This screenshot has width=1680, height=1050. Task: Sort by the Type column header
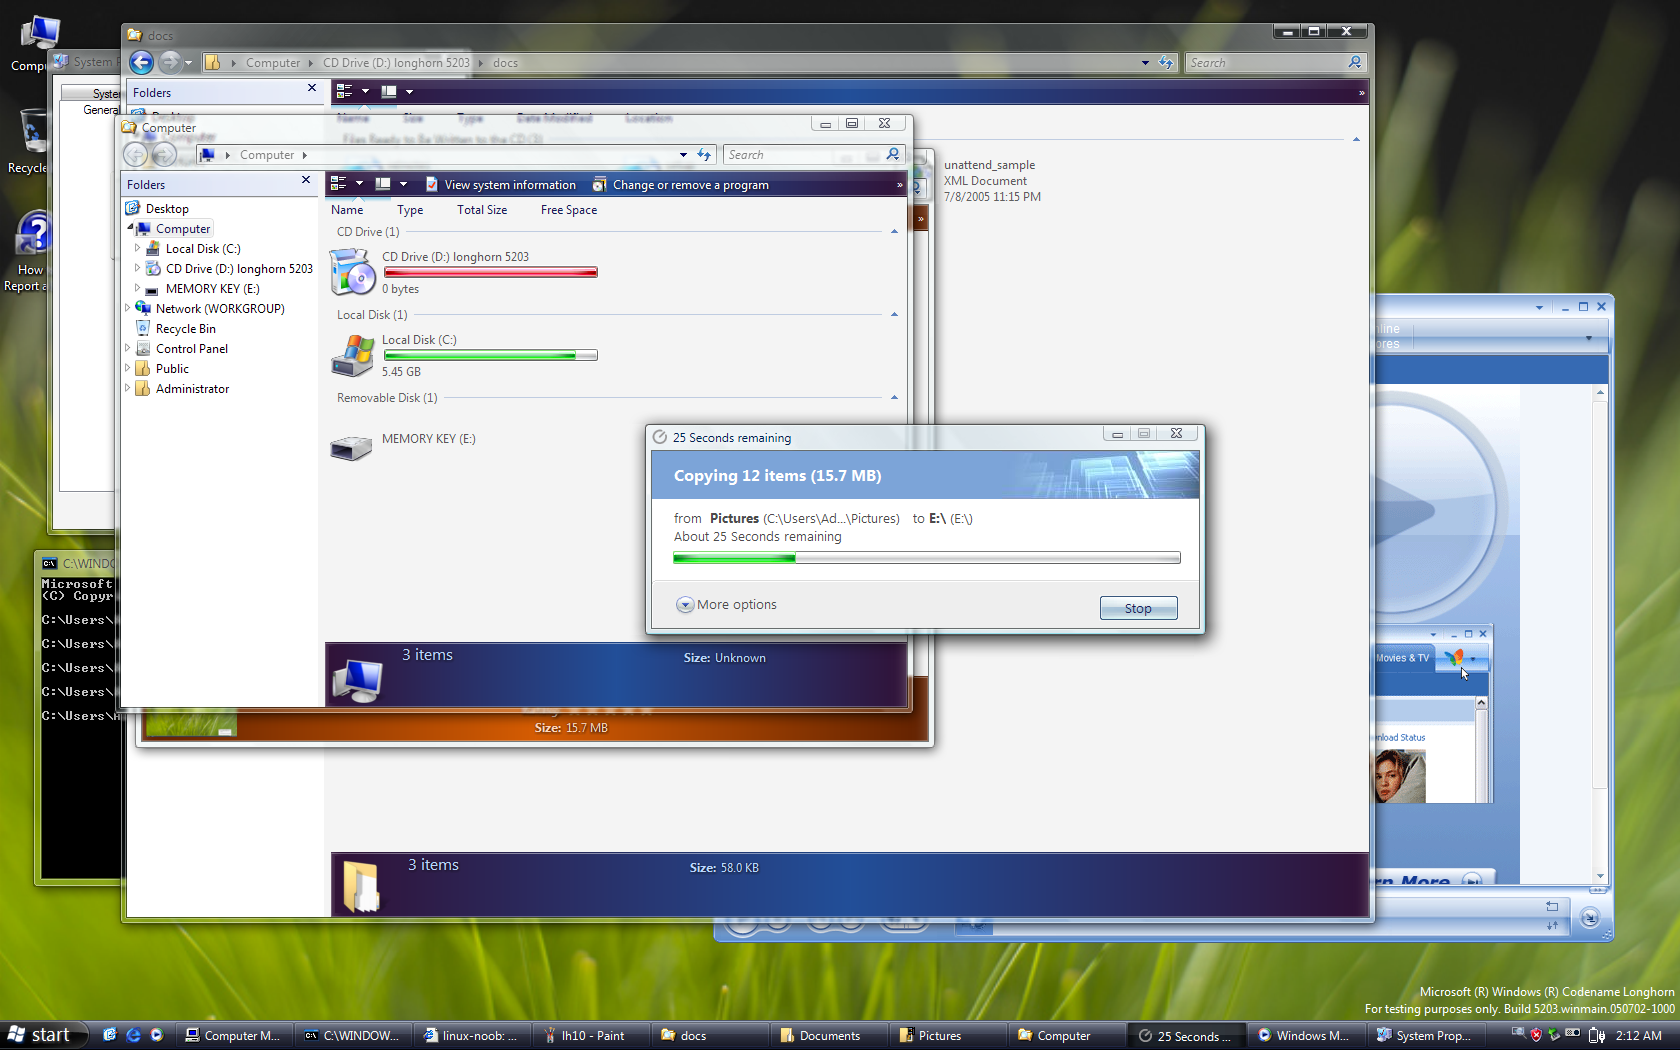pos(410,210)
